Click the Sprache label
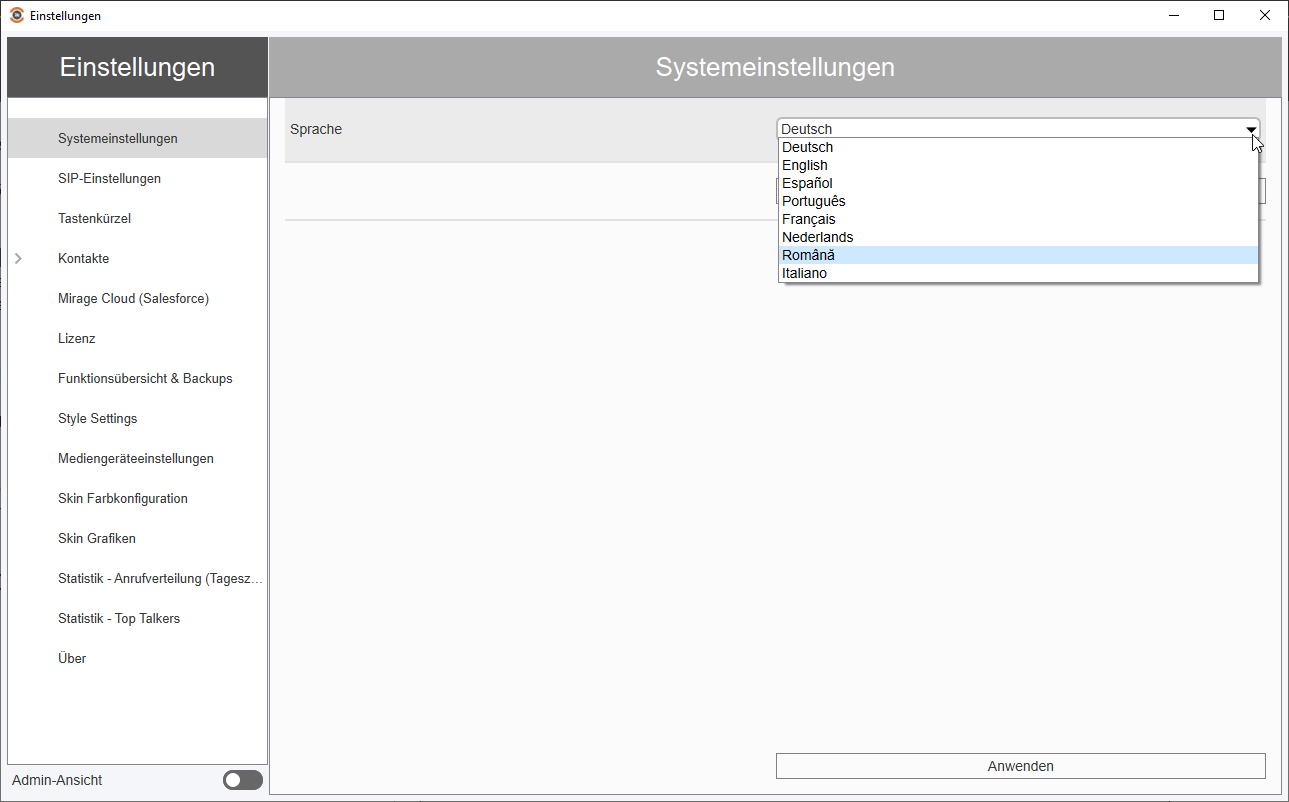Screen dimensions: 1289x802 316,129
